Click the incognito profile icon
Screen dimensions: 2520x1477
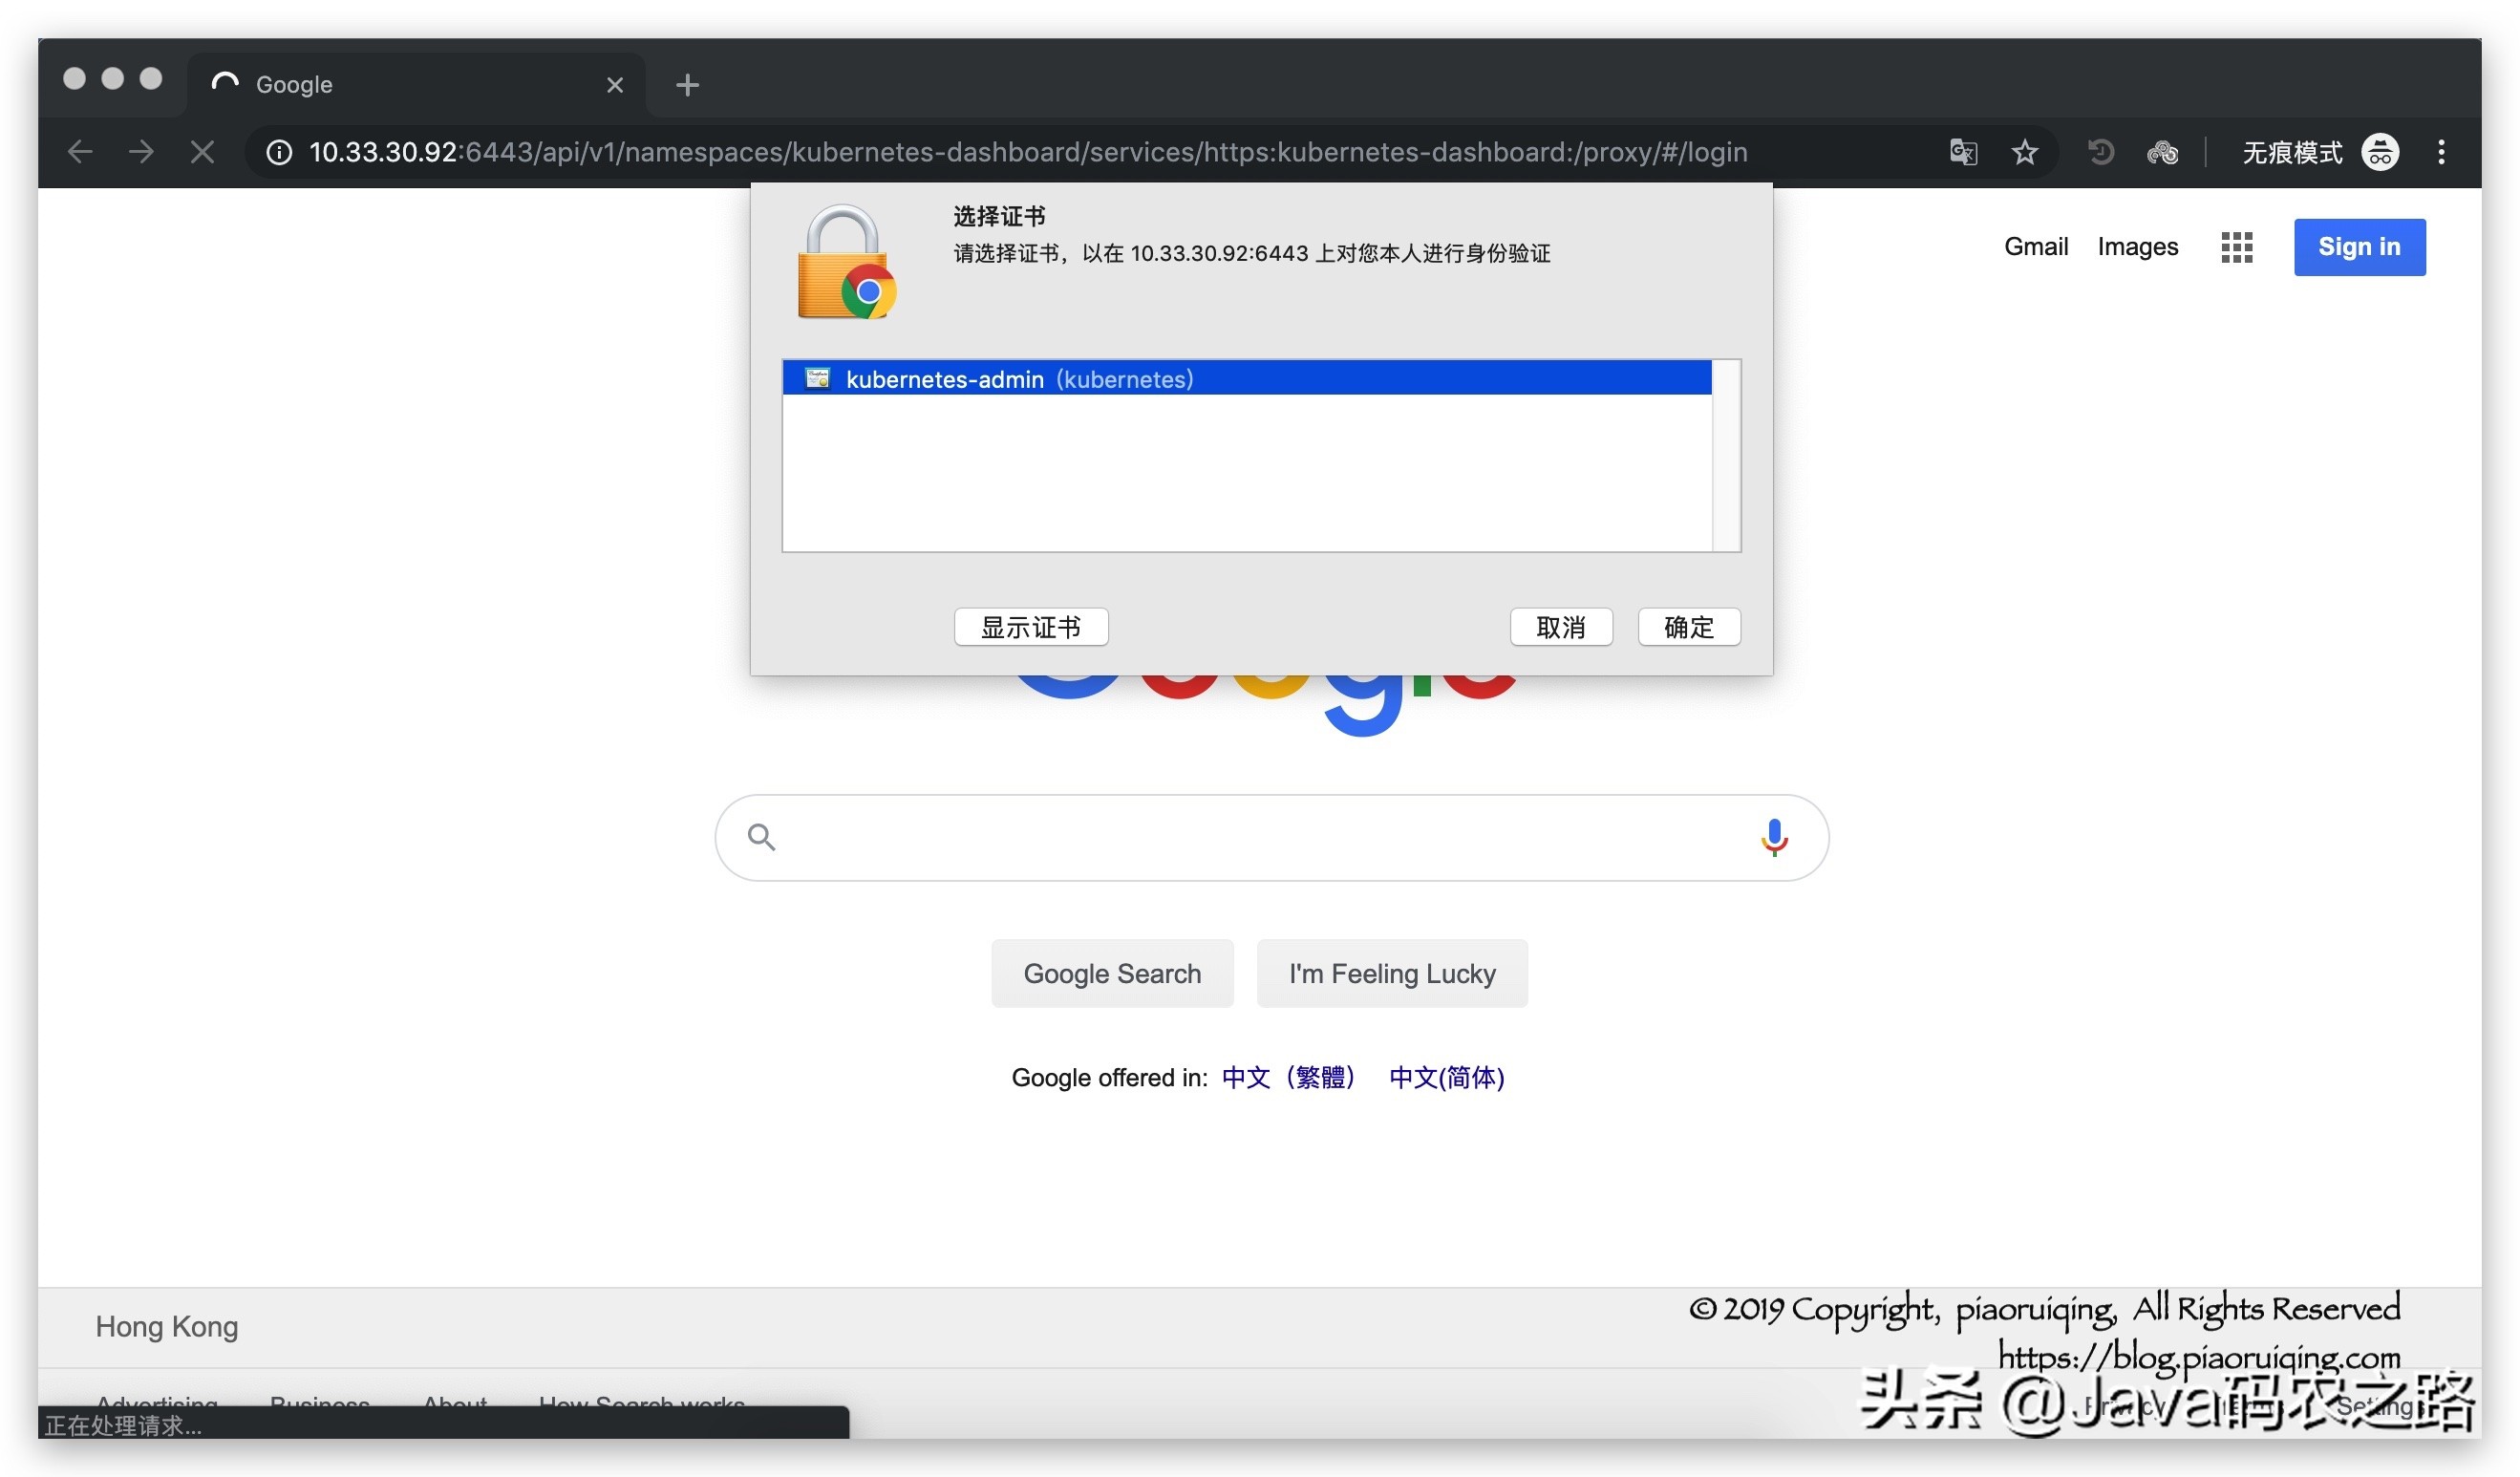pyautogui.click(x=2380, y=152)
